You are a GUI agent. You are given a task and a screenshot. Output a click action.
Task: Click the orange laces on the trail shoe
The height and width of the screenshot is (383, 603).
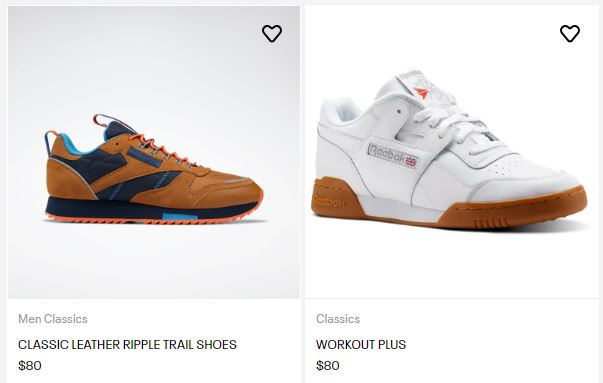tap(162, 149)
